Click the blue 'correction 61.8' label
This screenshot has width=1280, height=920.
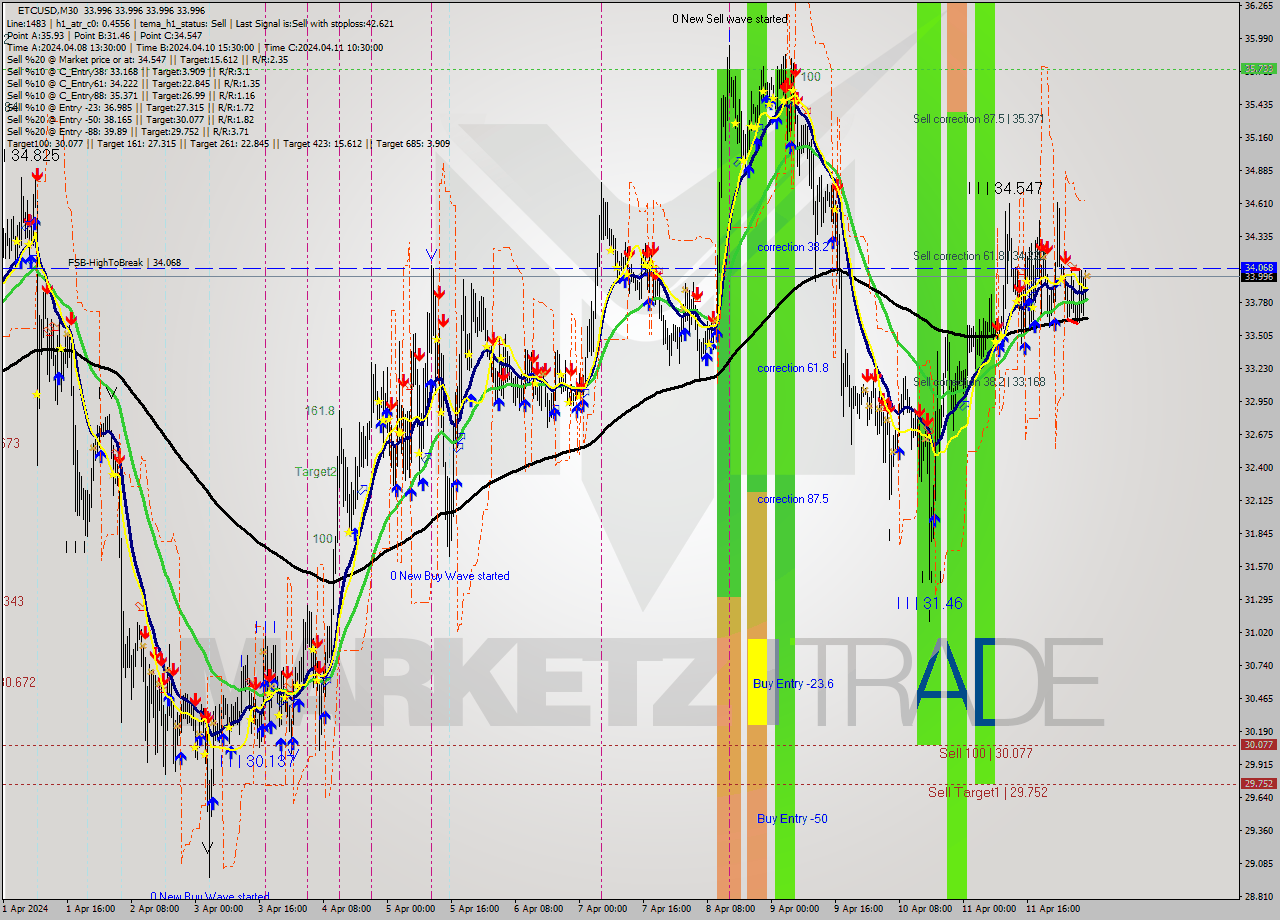(793, 368)
